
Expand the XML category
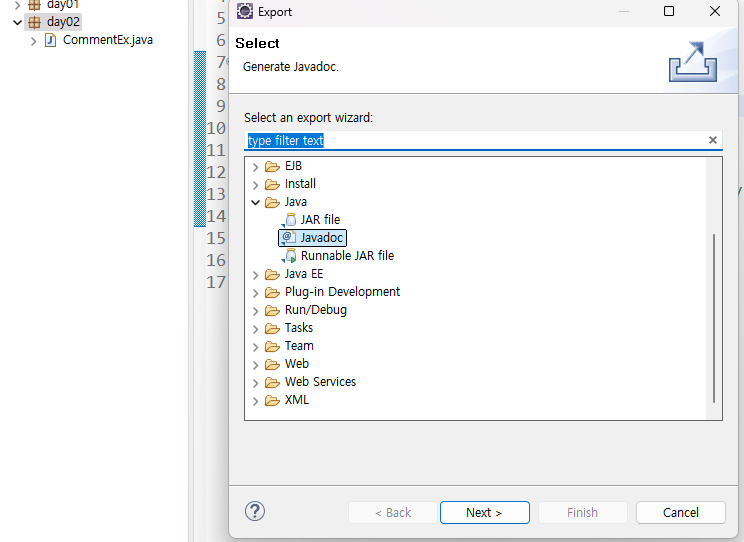255,401
